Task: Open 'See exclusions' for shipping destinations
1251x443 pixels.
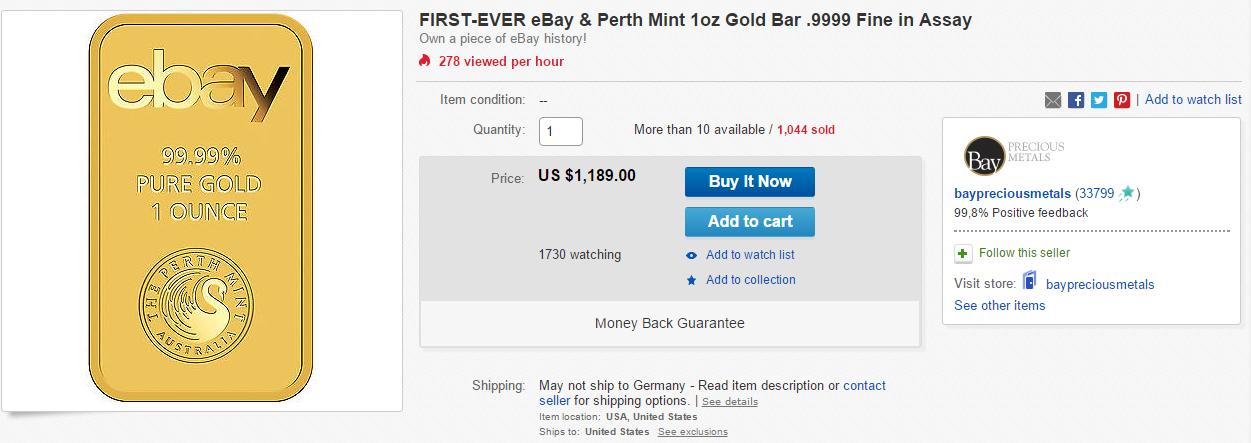Action: point(692,432)
